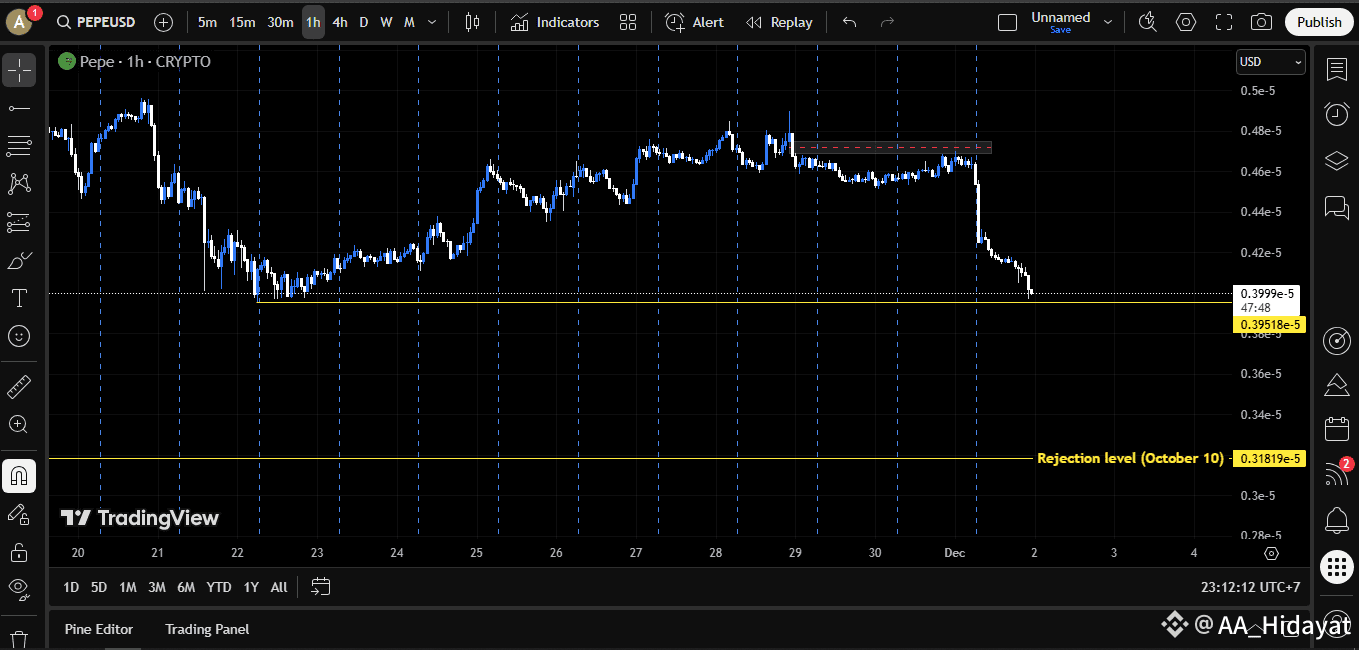Start bar Replay mode

pos(780,22)
